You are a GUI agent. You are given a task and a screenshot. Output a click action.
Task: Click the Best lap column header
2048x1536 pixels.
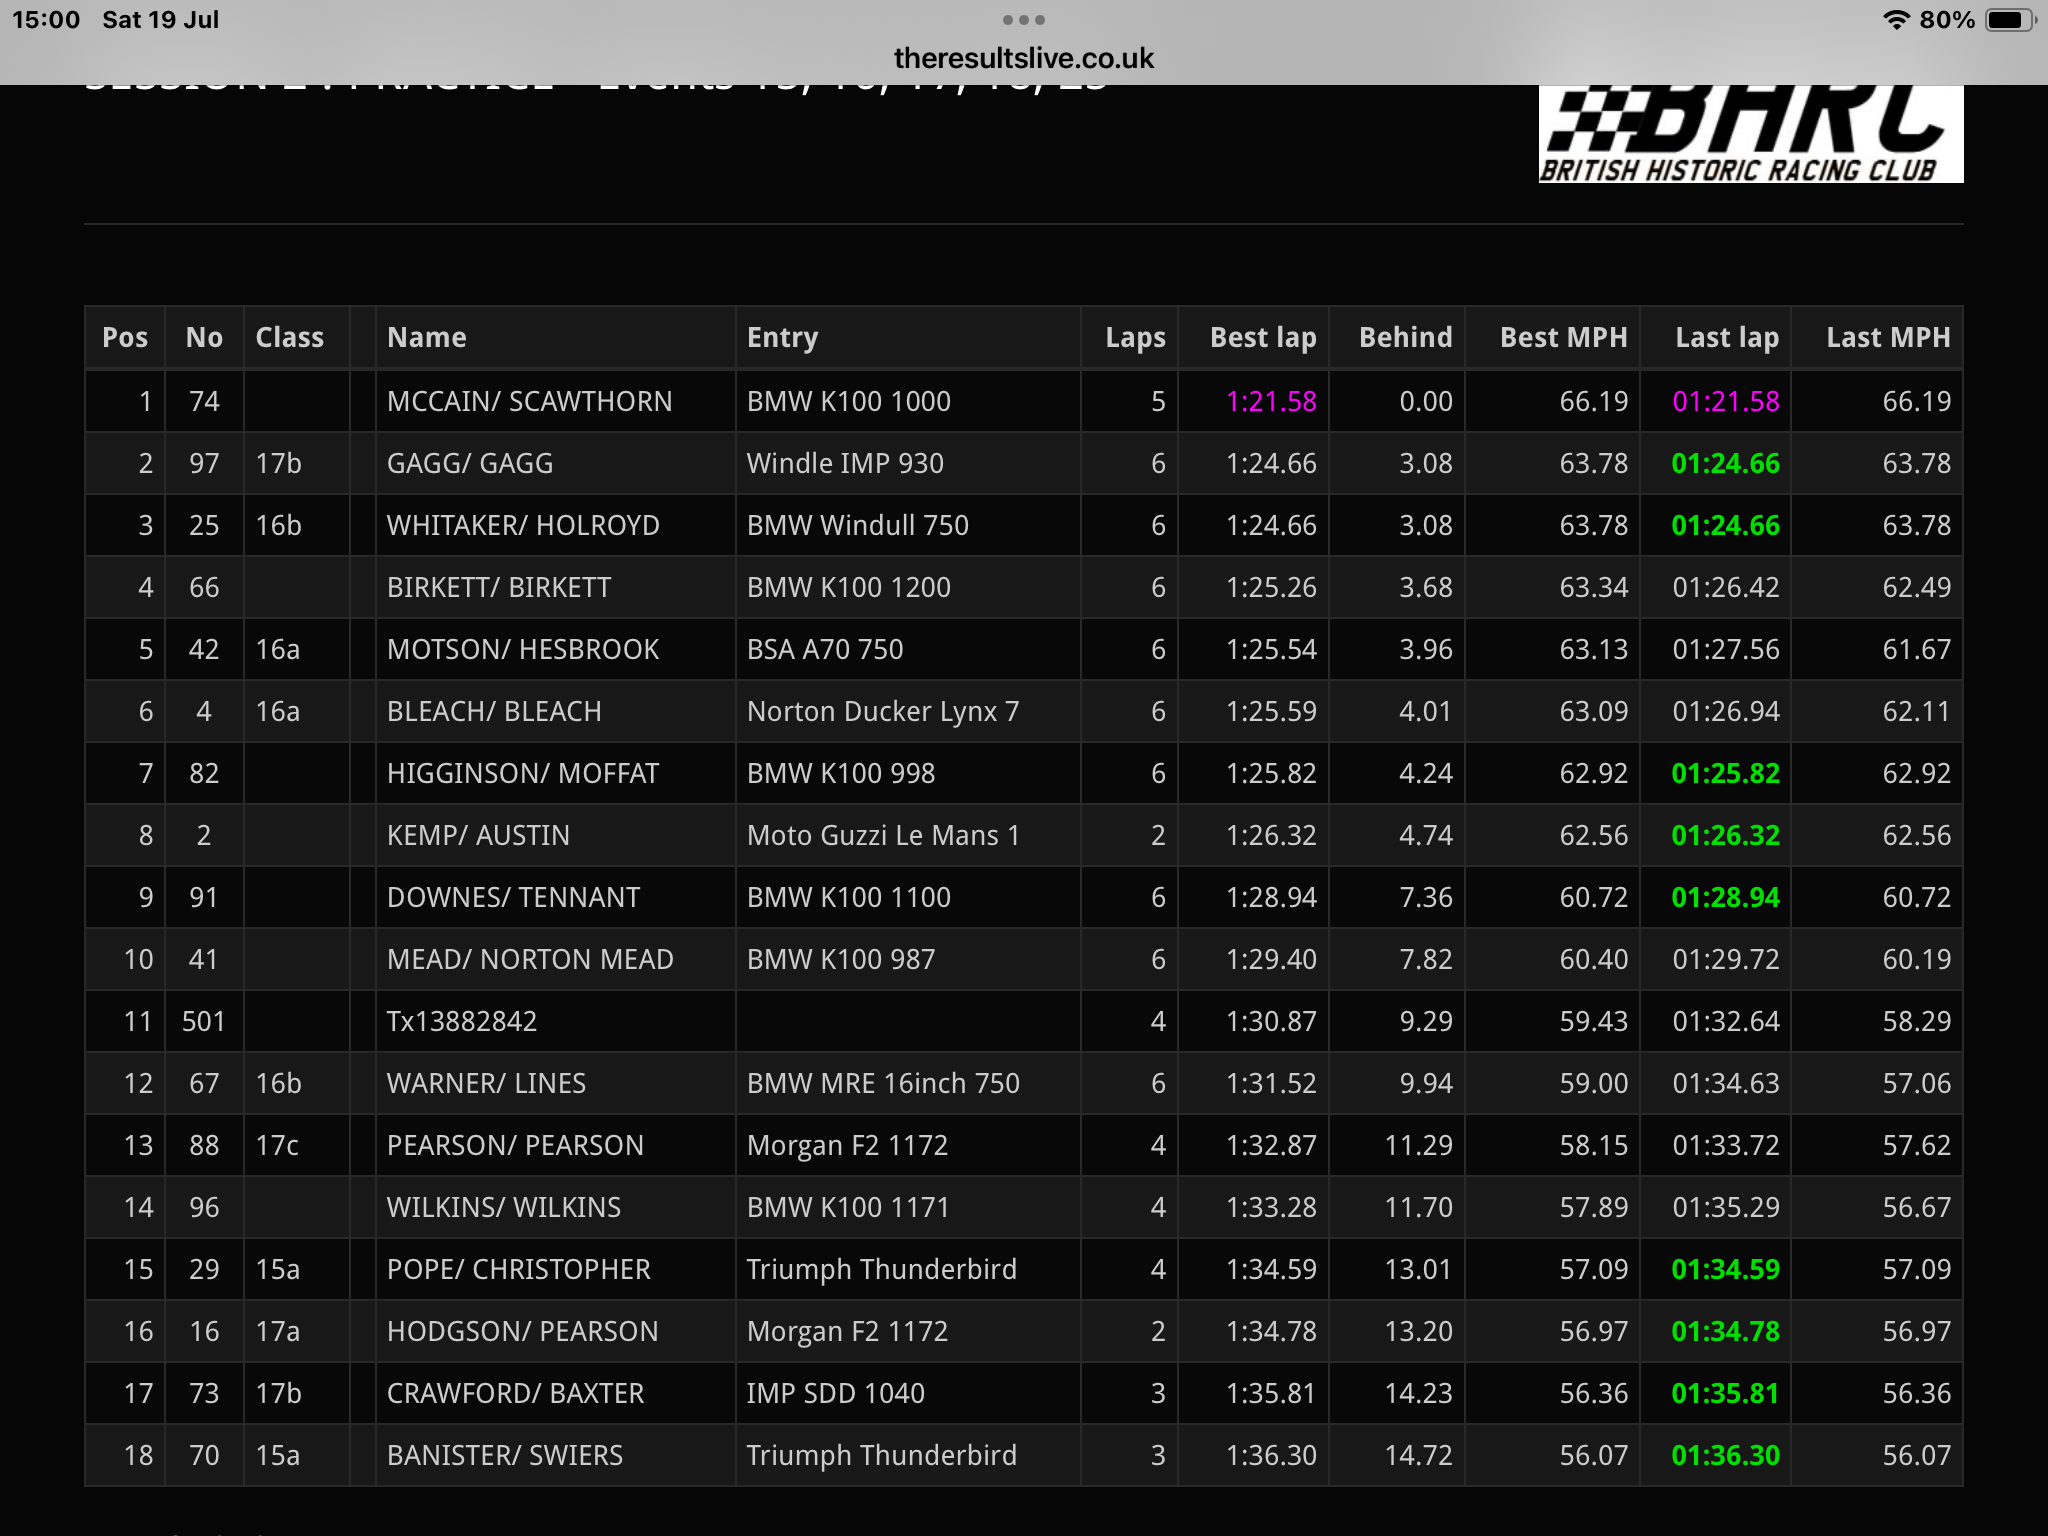(1254, 338)
